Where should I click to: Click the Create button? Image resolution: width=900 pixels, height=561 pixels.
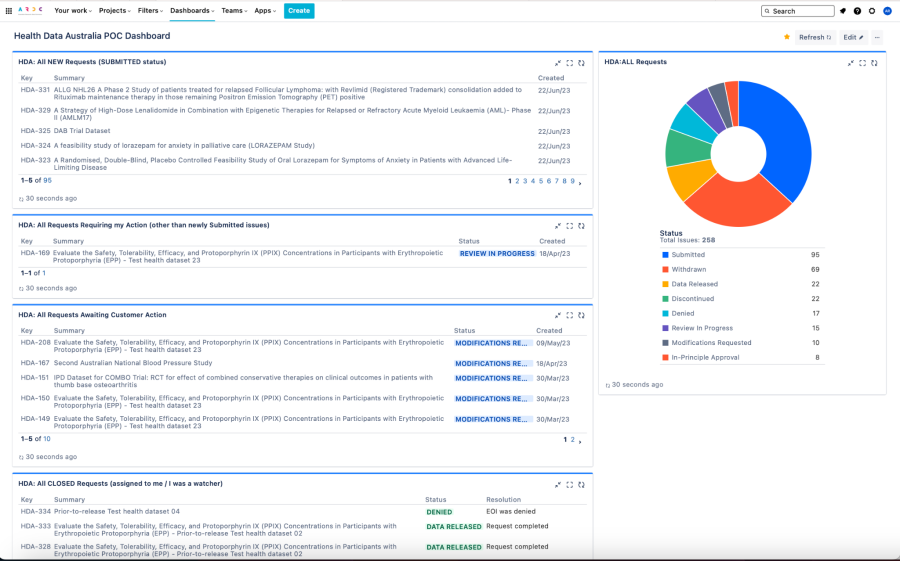coord(298,11)
